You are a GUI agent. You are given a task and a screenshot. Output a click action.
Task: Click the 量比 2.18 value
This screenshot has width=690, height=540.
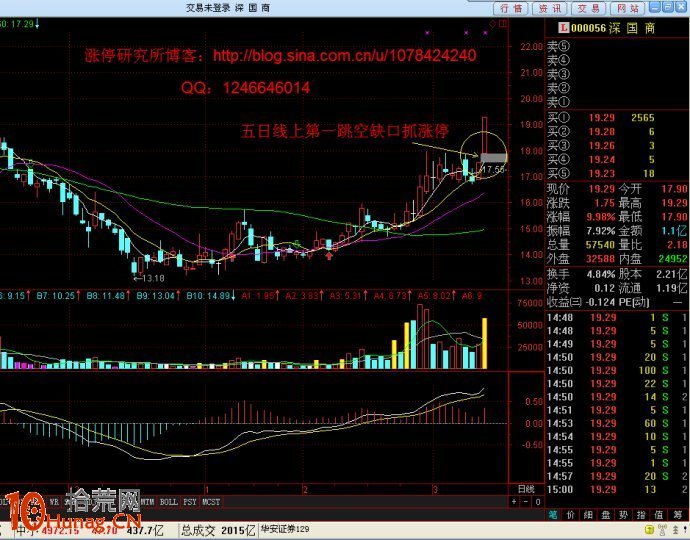pyautogui.click(x=677, y=245)
